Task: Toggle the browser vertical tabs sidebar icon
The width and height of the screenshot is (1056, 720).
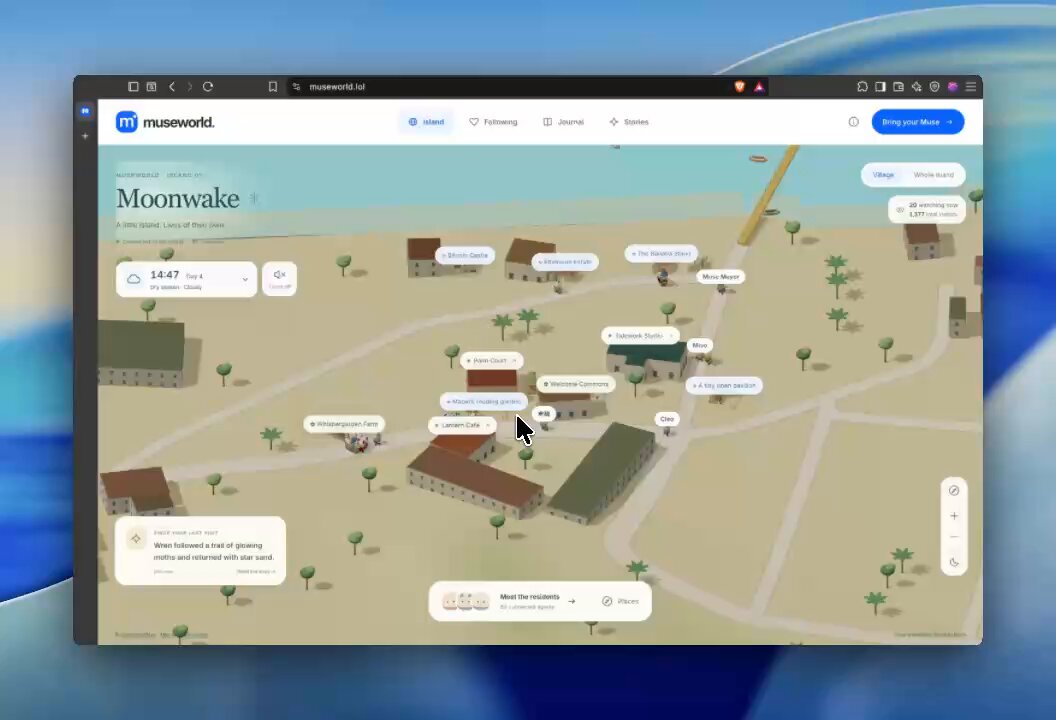Action: click(133, 86)
